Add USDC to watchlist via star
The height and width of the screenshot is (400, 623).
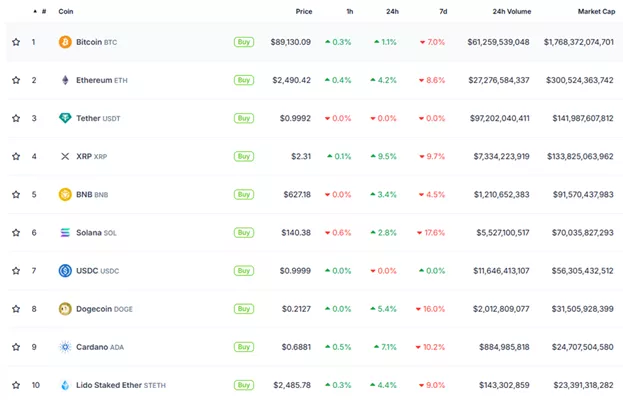coord(16,271)
